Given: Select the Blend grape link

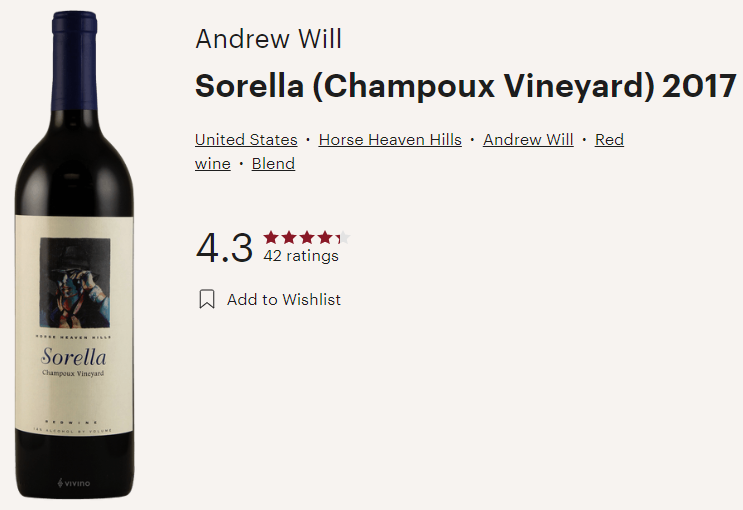Looking at the screenshot, I should pos(273,164).
